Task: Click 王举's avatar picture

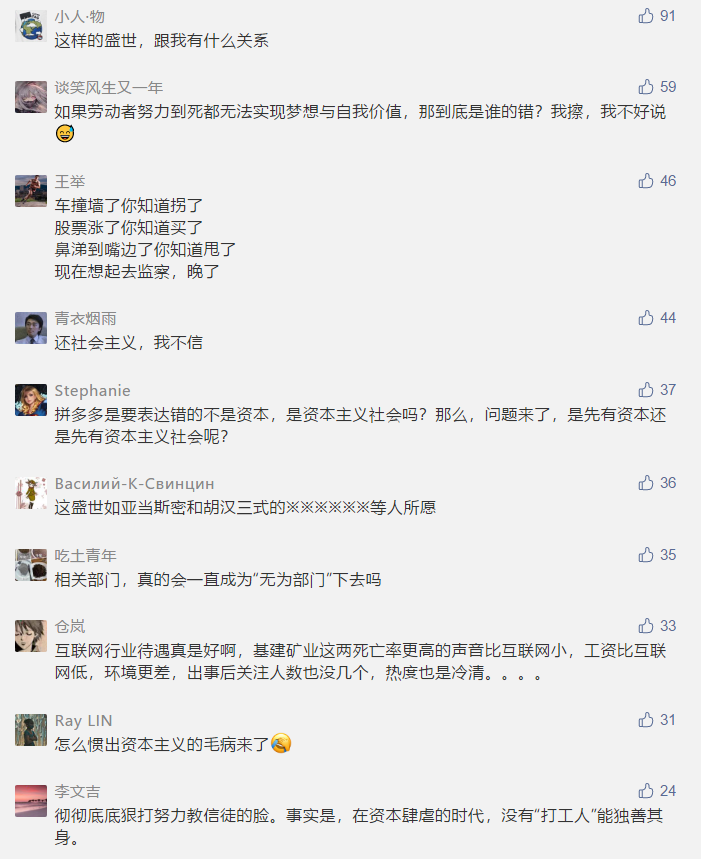Action: (31, 191)
